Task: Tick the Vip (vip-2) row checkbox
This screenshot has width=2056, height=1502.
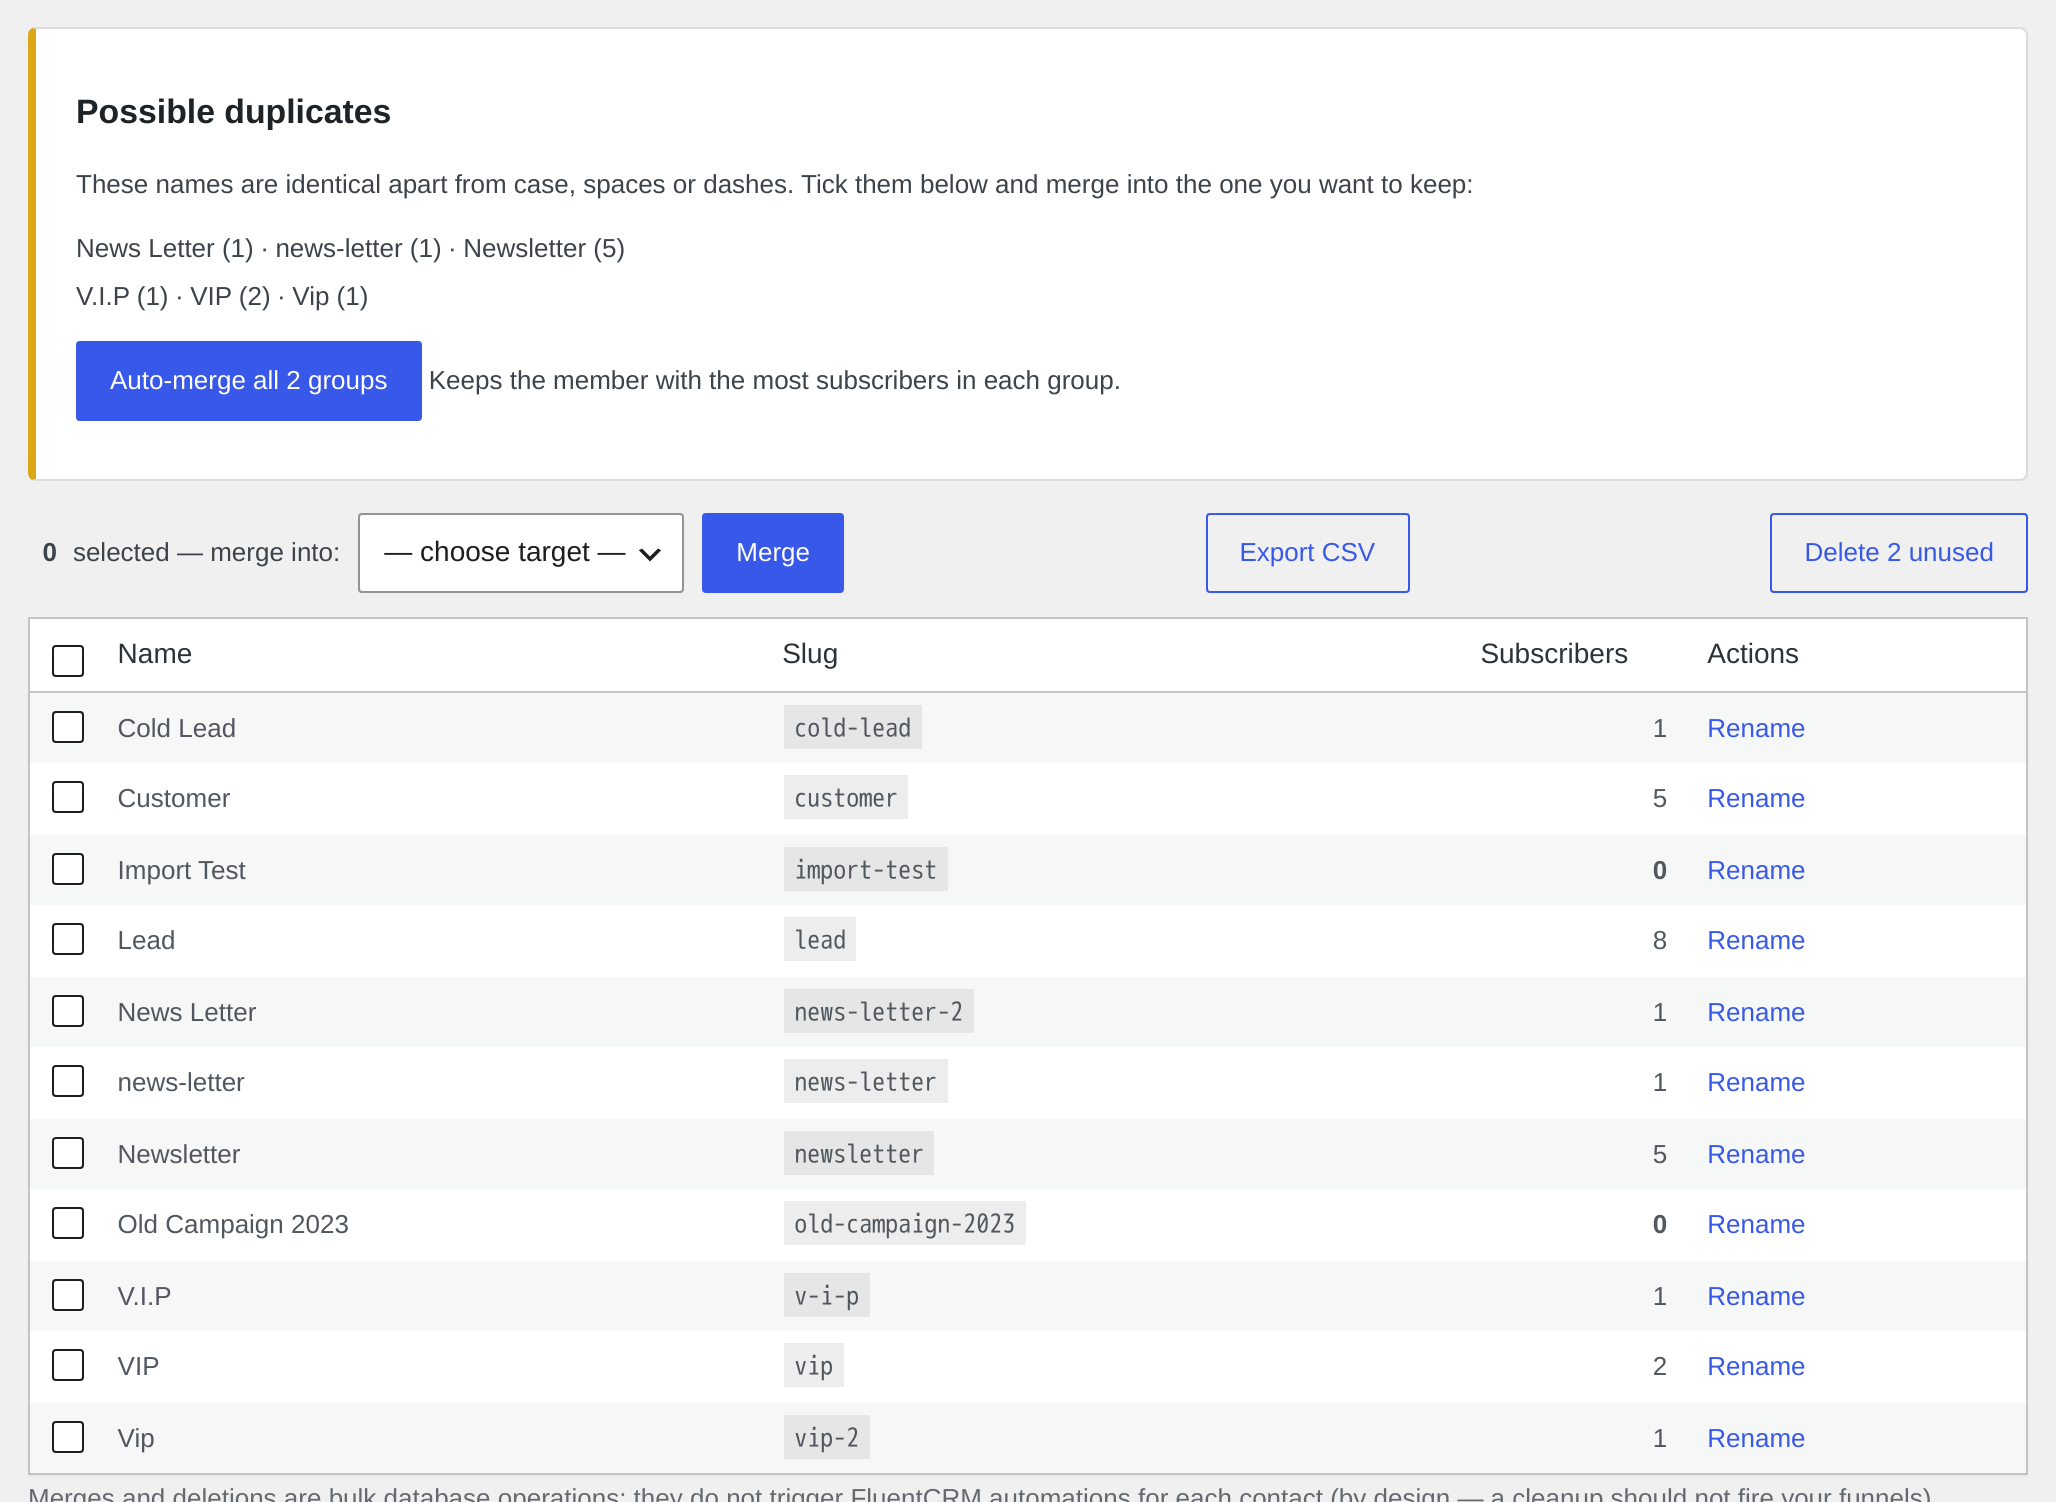Action: click(x=68, y=1437)
